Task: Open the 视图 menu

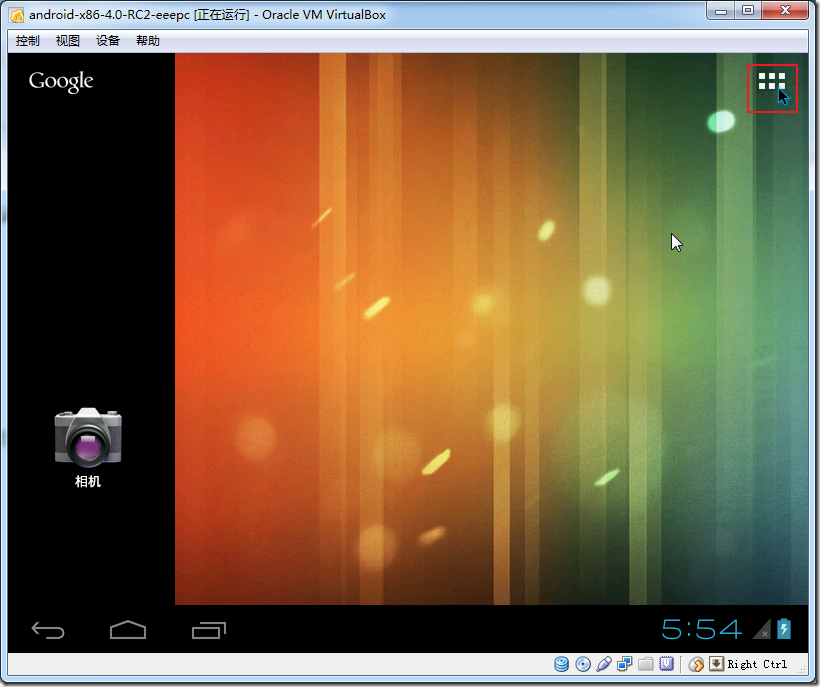Action: point(68,41)
